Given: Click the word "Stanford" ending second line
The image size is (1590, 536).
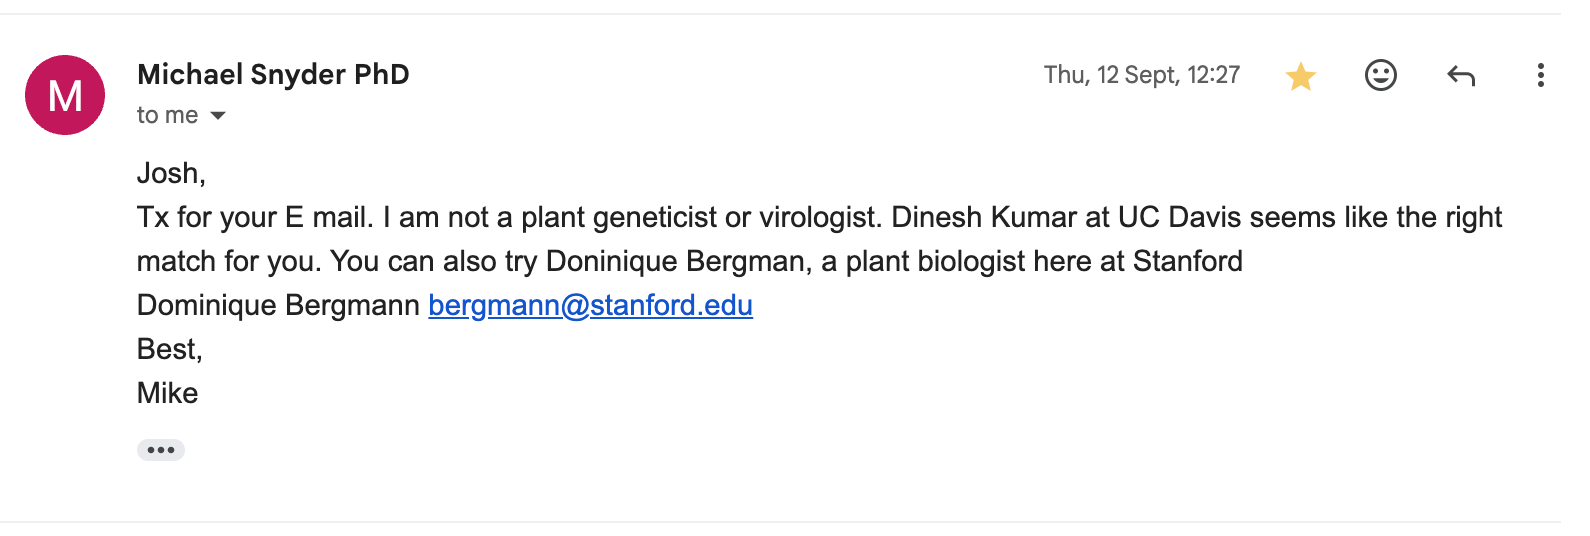Looking at the screenshot, I should [x=1187, y=261].
